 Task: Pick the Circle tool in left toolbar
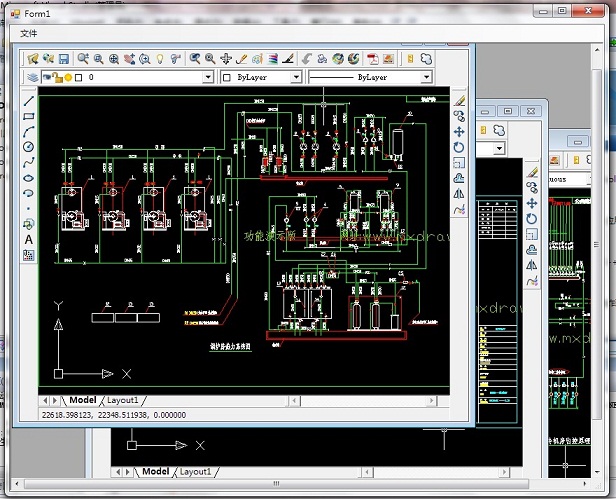pos(28,147)
